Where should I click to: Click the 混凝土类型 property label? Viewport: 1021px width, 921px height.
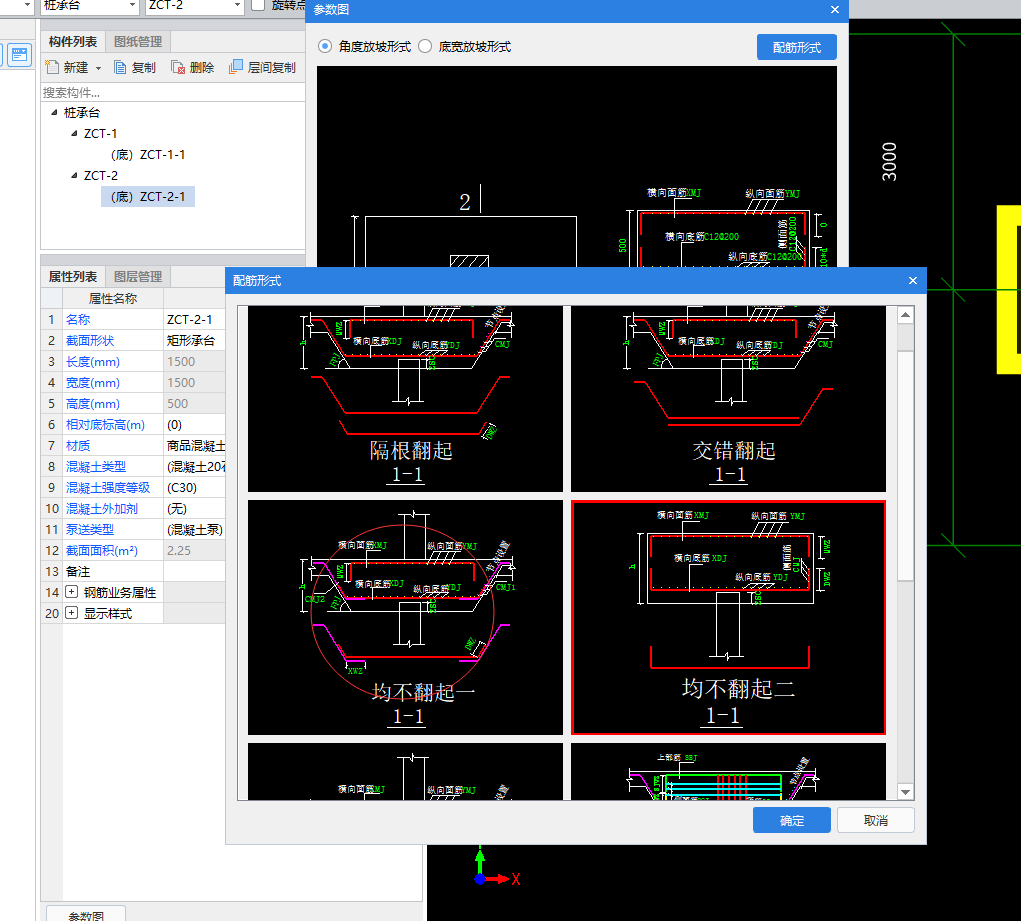point(96,466)
